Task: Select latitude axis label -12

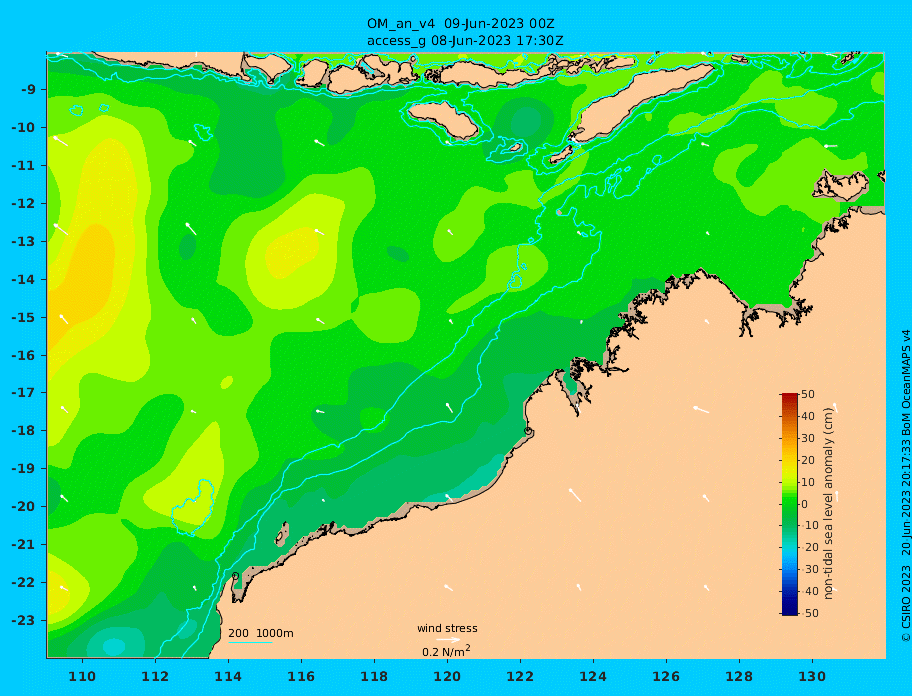Action: point(24,204)
